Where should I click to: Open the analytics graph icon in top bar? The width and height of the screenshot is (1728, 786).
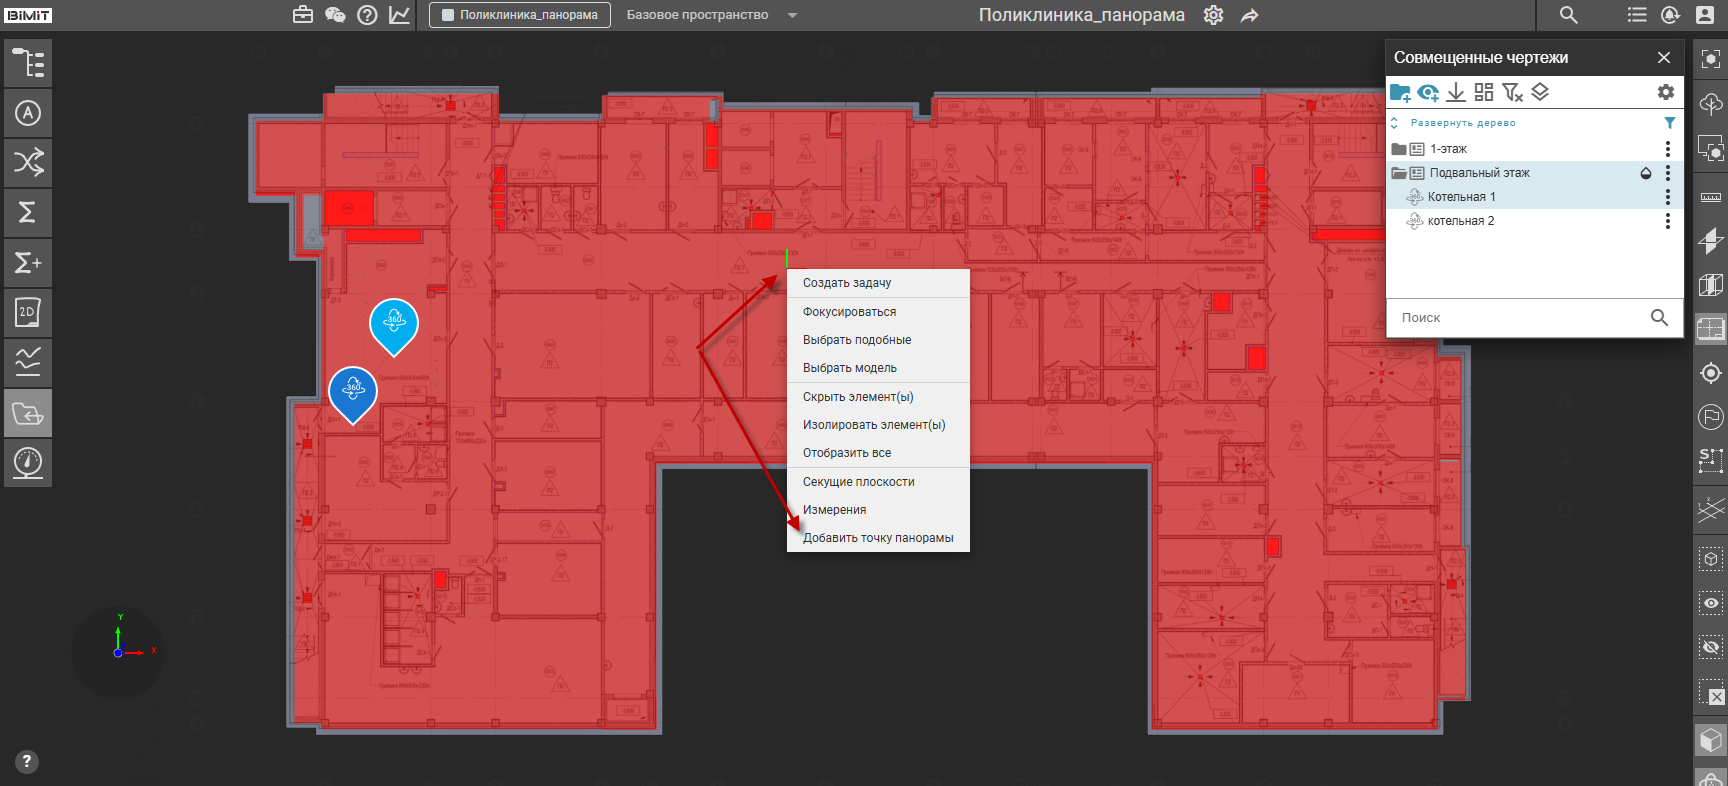pos(399,15)
